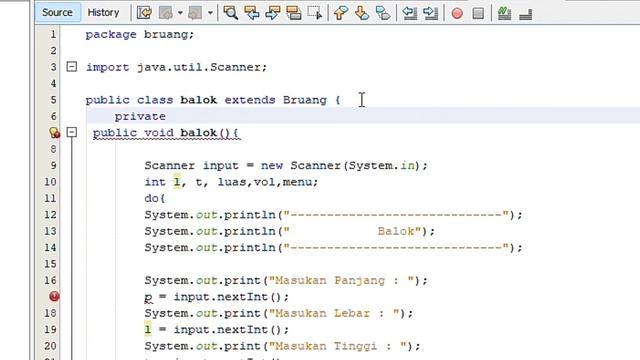Click string "Masukan Tinggi : "
Viewport: 640px width, 360px height.
point(338,346)
